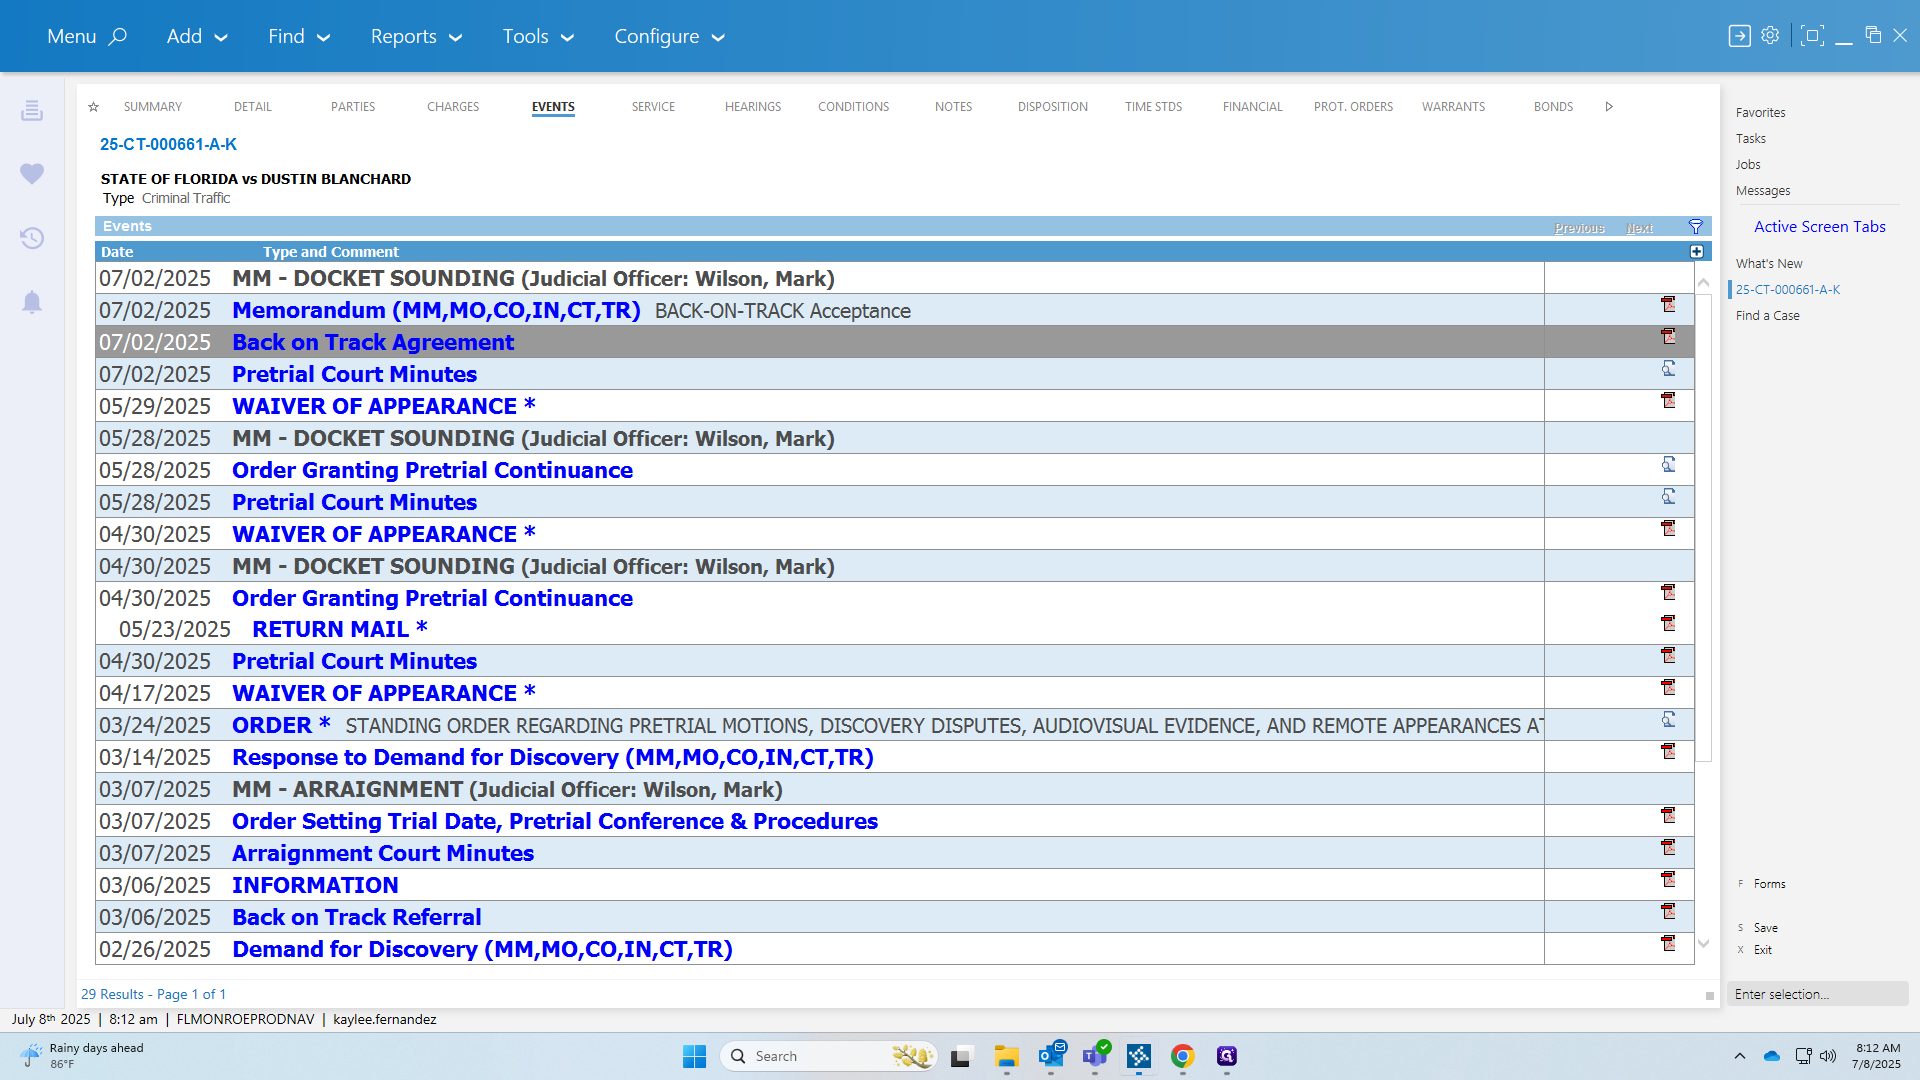Open the notifications bell sidebar icon
Image resolution: width=1920 pixels, height=1080 pixels.
coord(32,302)
